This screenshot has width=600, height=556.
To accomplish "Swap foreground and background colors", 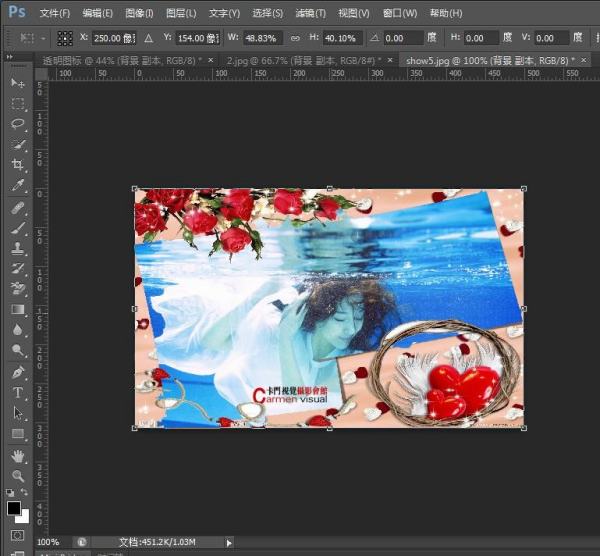I will [24, 492].
